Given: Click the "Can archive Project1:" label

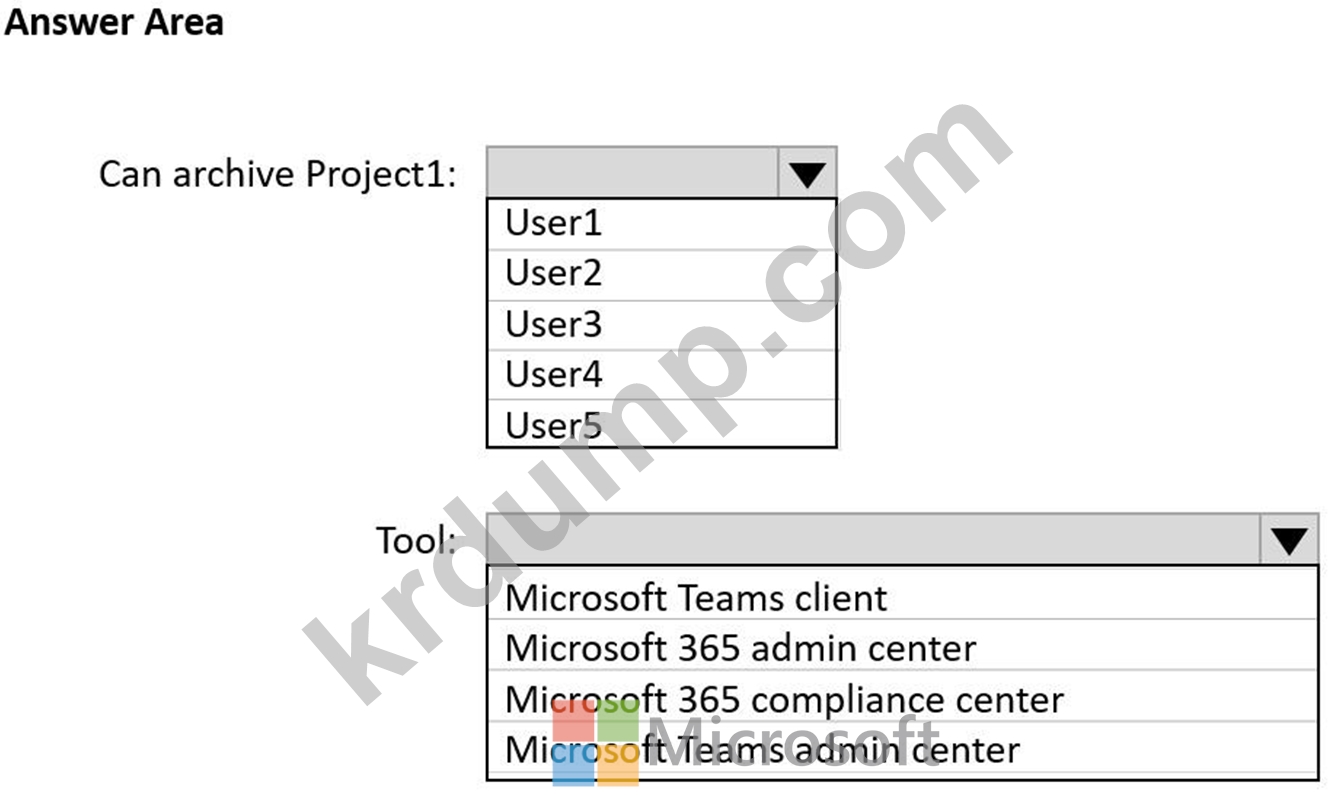Looking at the screenshot, I should click(278, 174).
